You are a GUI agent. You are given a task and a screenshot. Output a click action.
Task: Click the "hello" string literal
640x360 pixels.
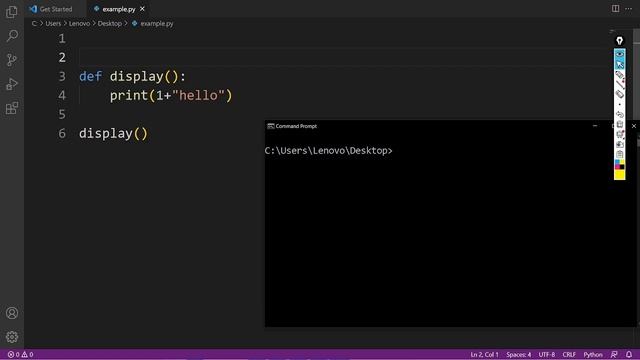coord(198,96)
